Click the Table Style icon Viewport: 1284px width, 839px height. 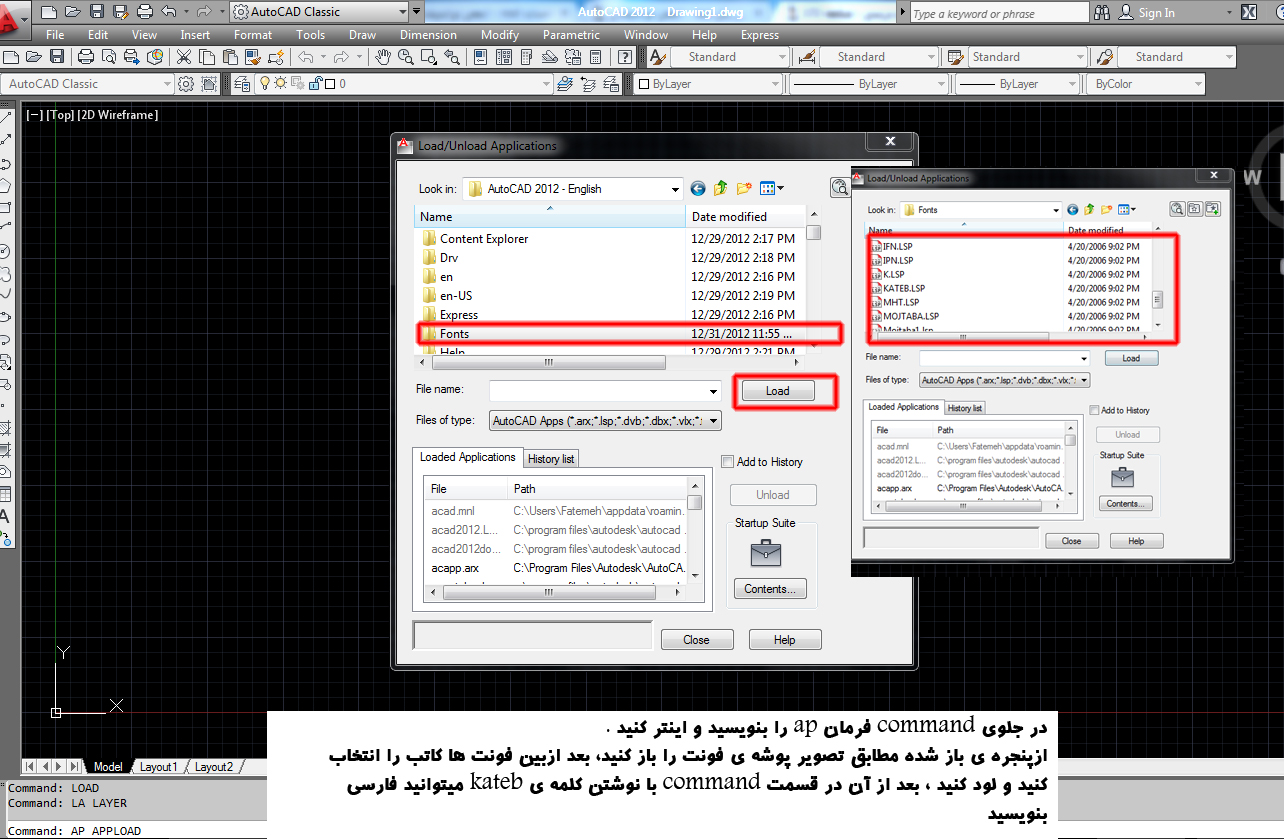click(x=955, y=57)
